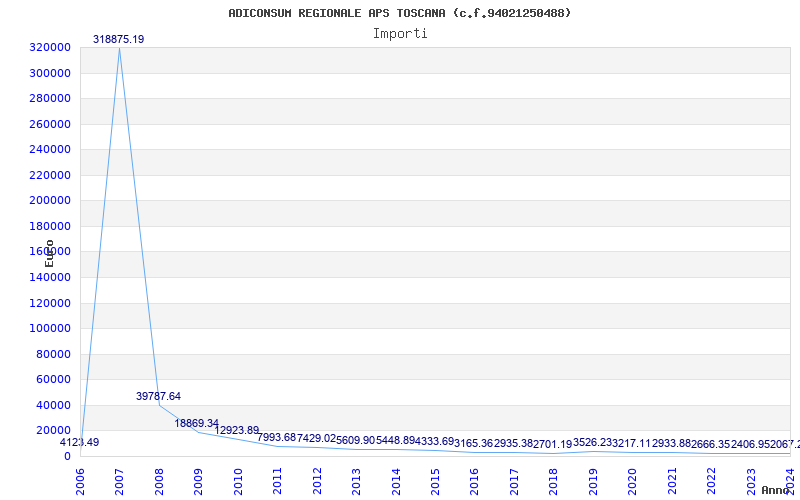Click the x-axis year 2010
The height and width of the screenshot is (500, 800).
point(238,482)
